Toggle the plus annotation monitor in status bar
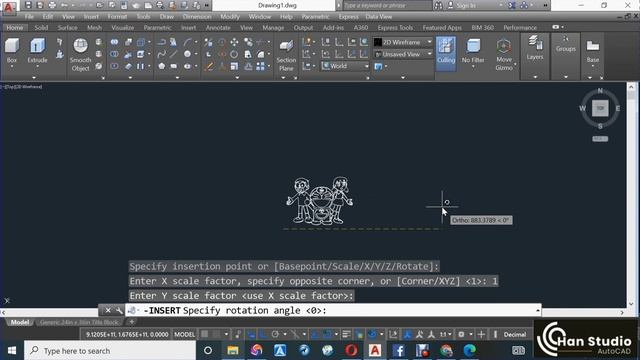The height and width of the screenshot is (360, 640). point(481,334)
